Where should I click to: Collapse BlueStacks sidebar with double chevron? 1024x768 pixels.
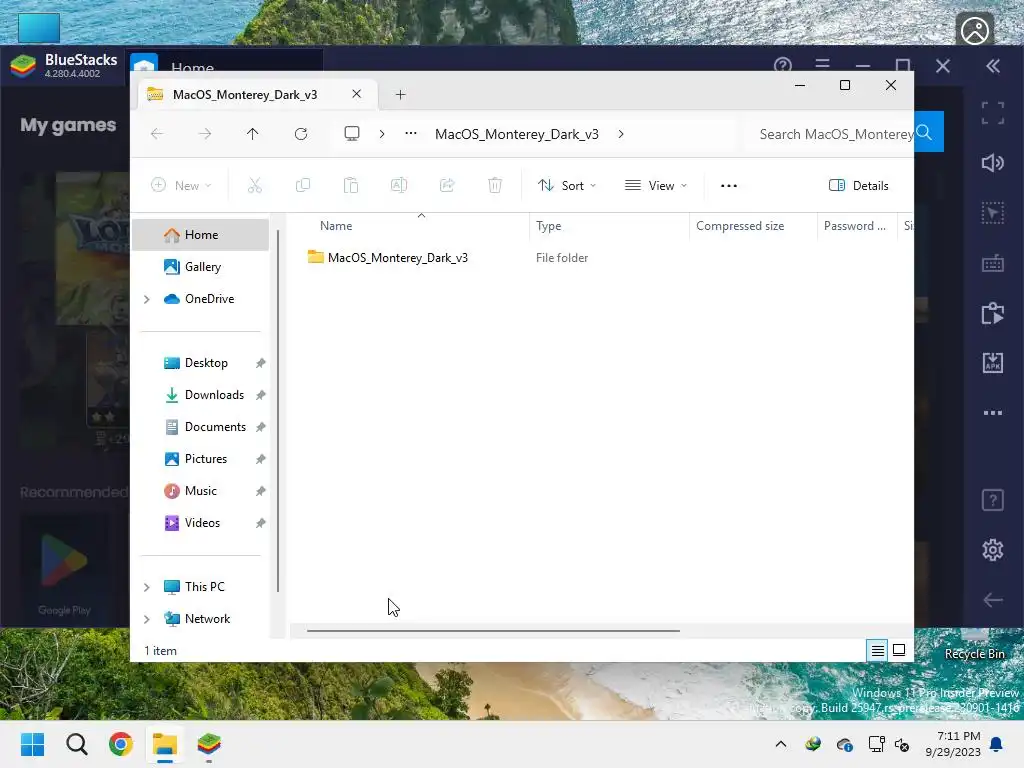click(993, 66)
